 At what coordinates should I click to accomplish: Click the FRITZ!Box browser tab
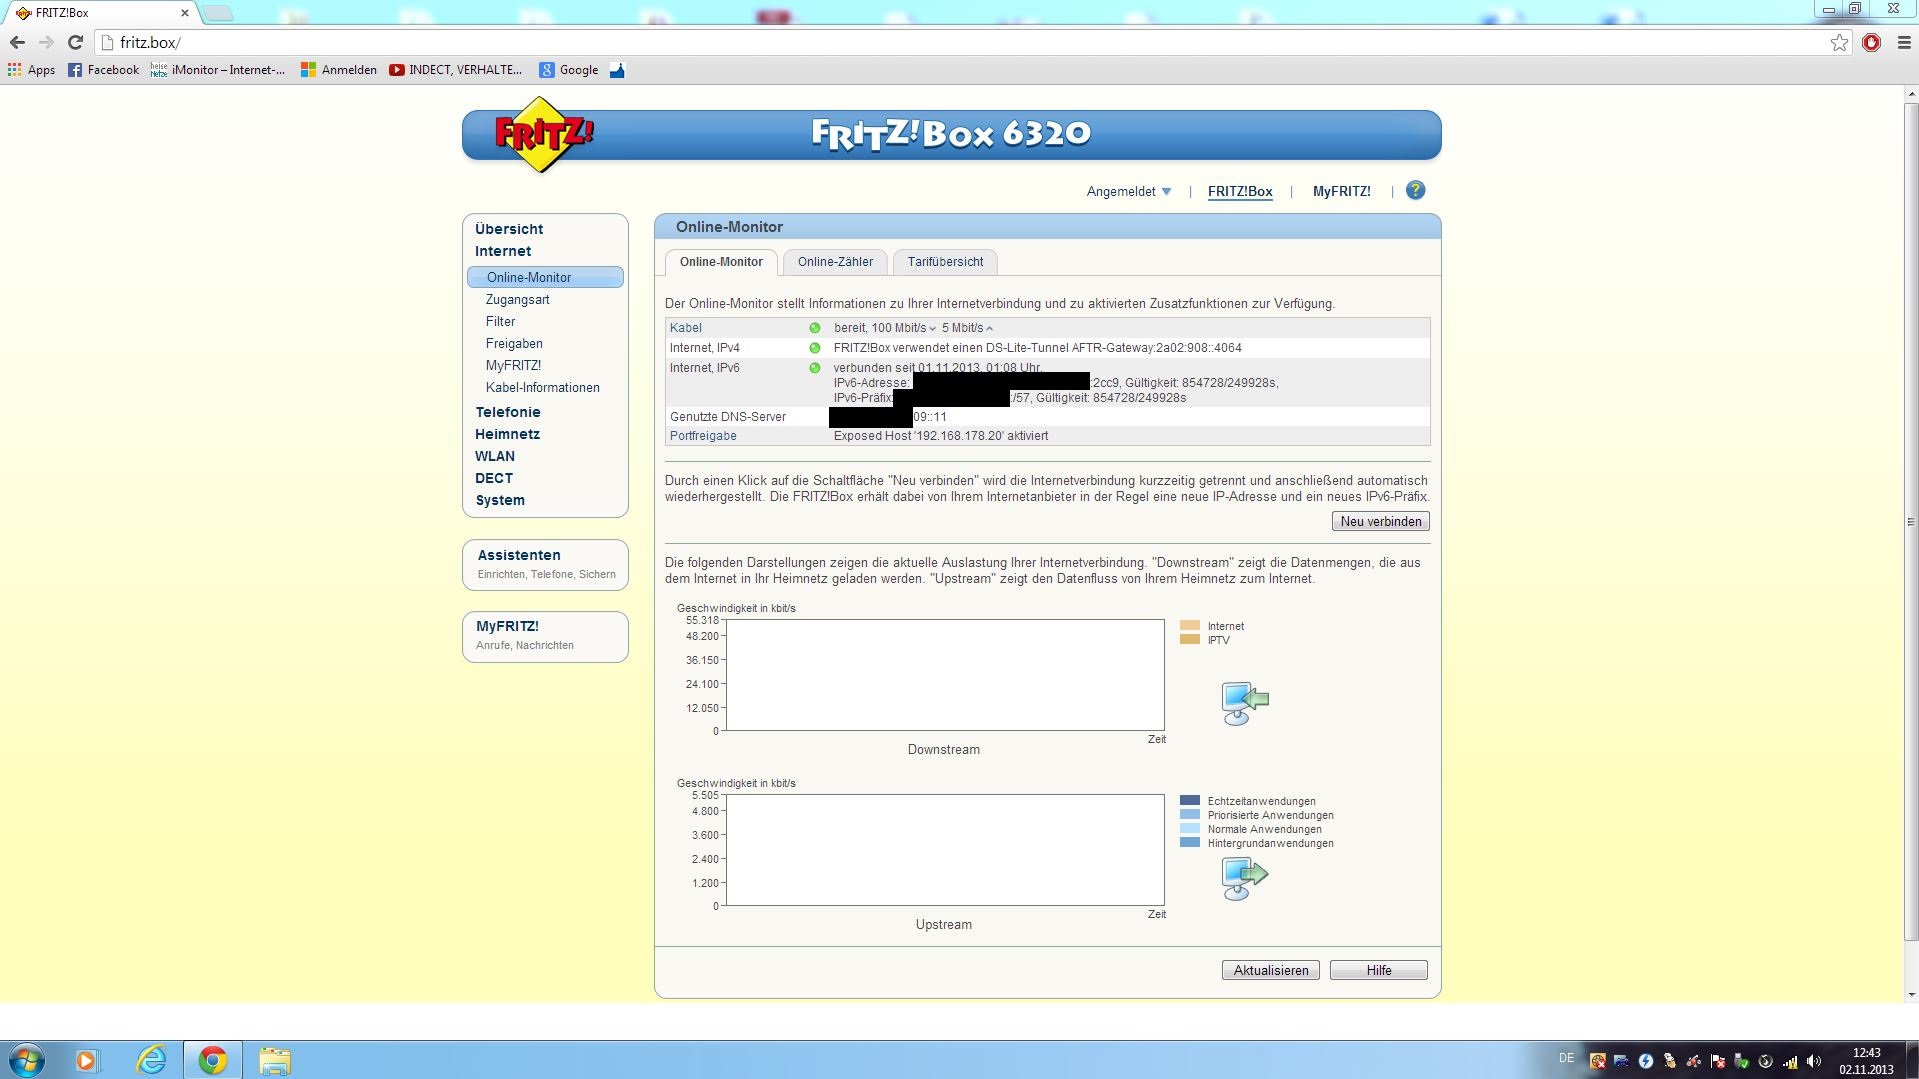(x=100, y=13)
